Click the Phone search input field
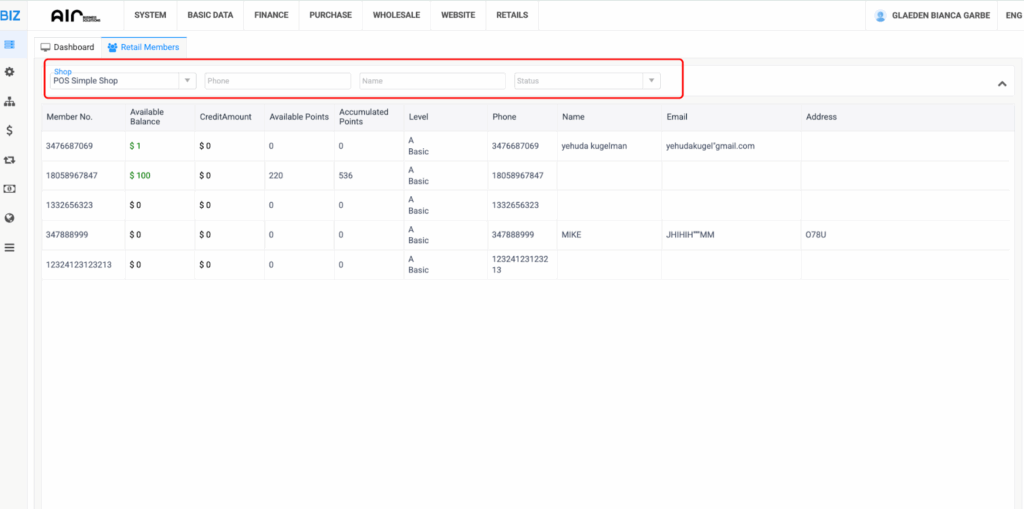Viewport: 1024px width, 509px height. [x=277, y=81]
